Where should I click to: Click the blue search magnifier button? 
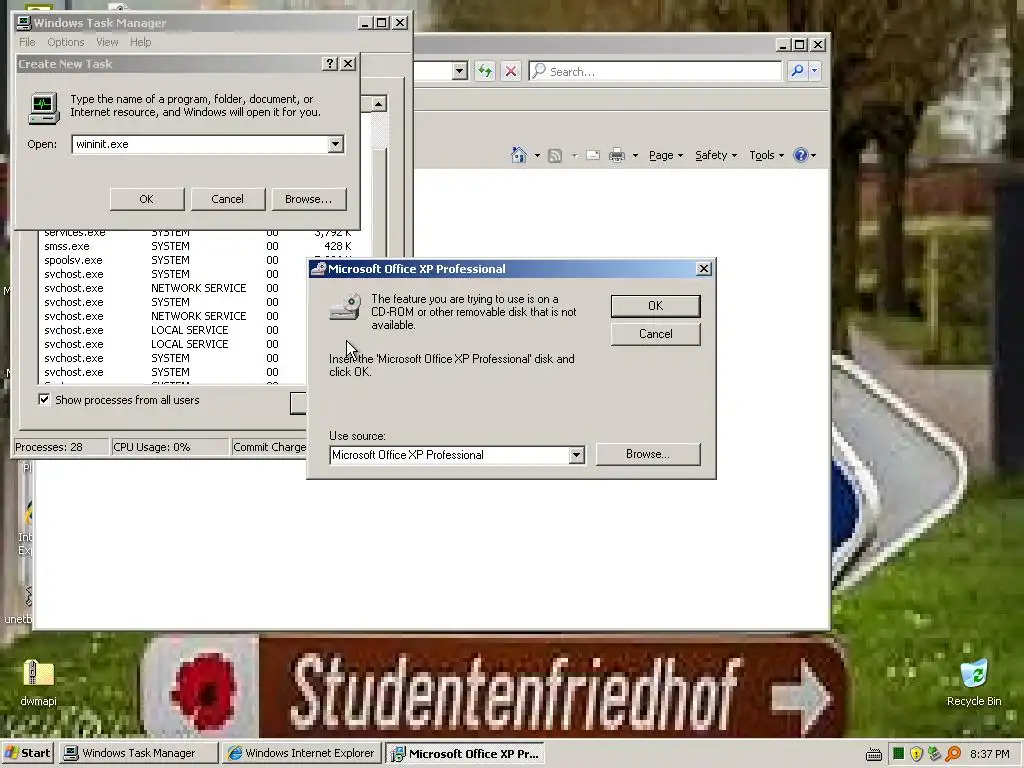pos(797,71)
